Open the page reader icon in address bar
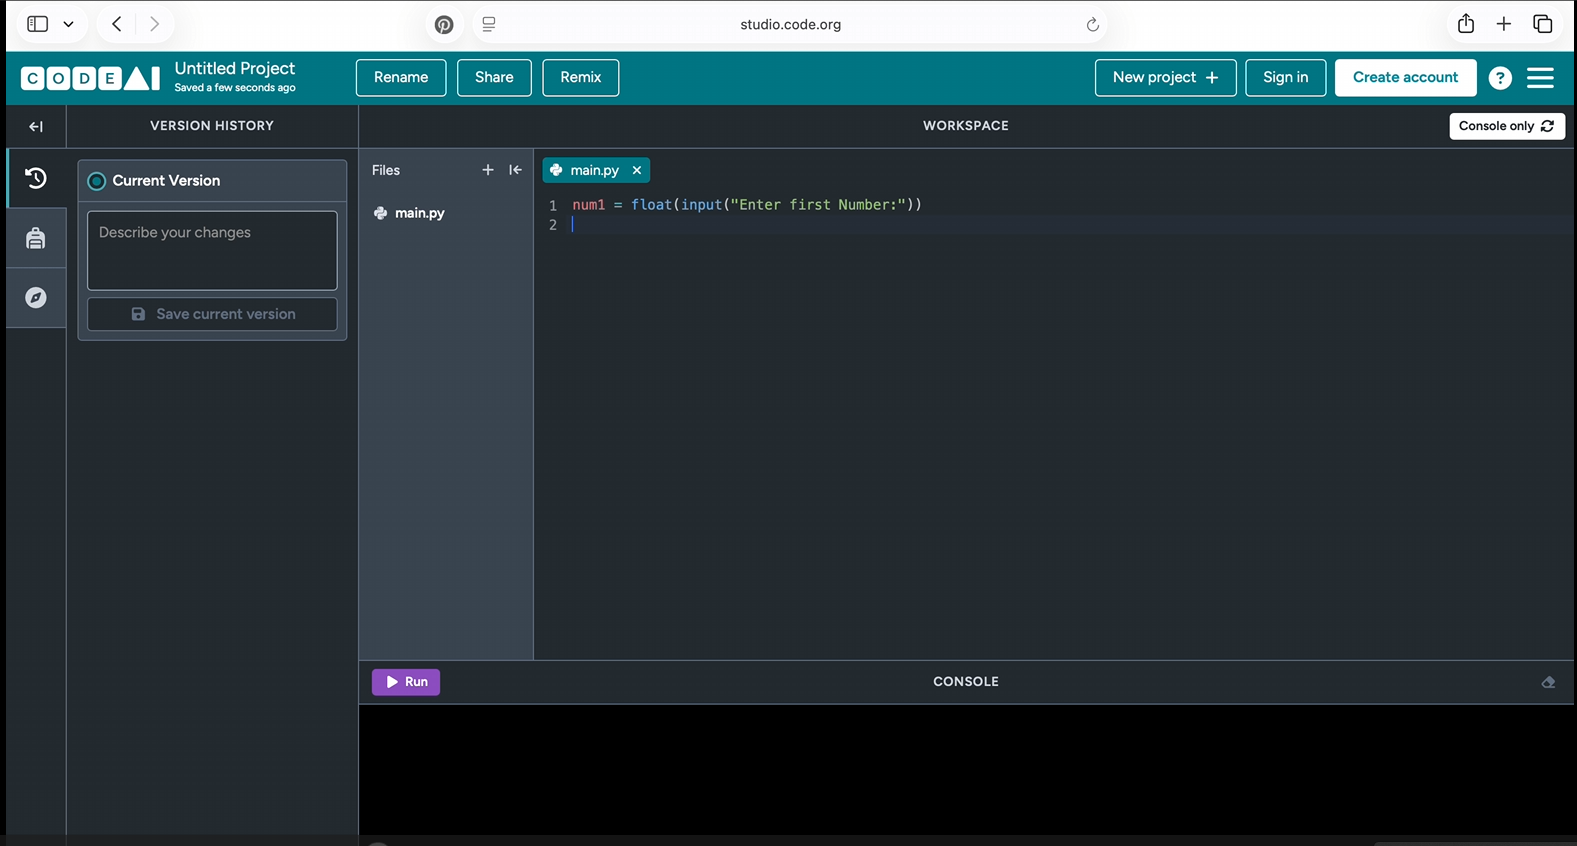1577x846 pixels. pyautogui.click(x=489, y=24)
